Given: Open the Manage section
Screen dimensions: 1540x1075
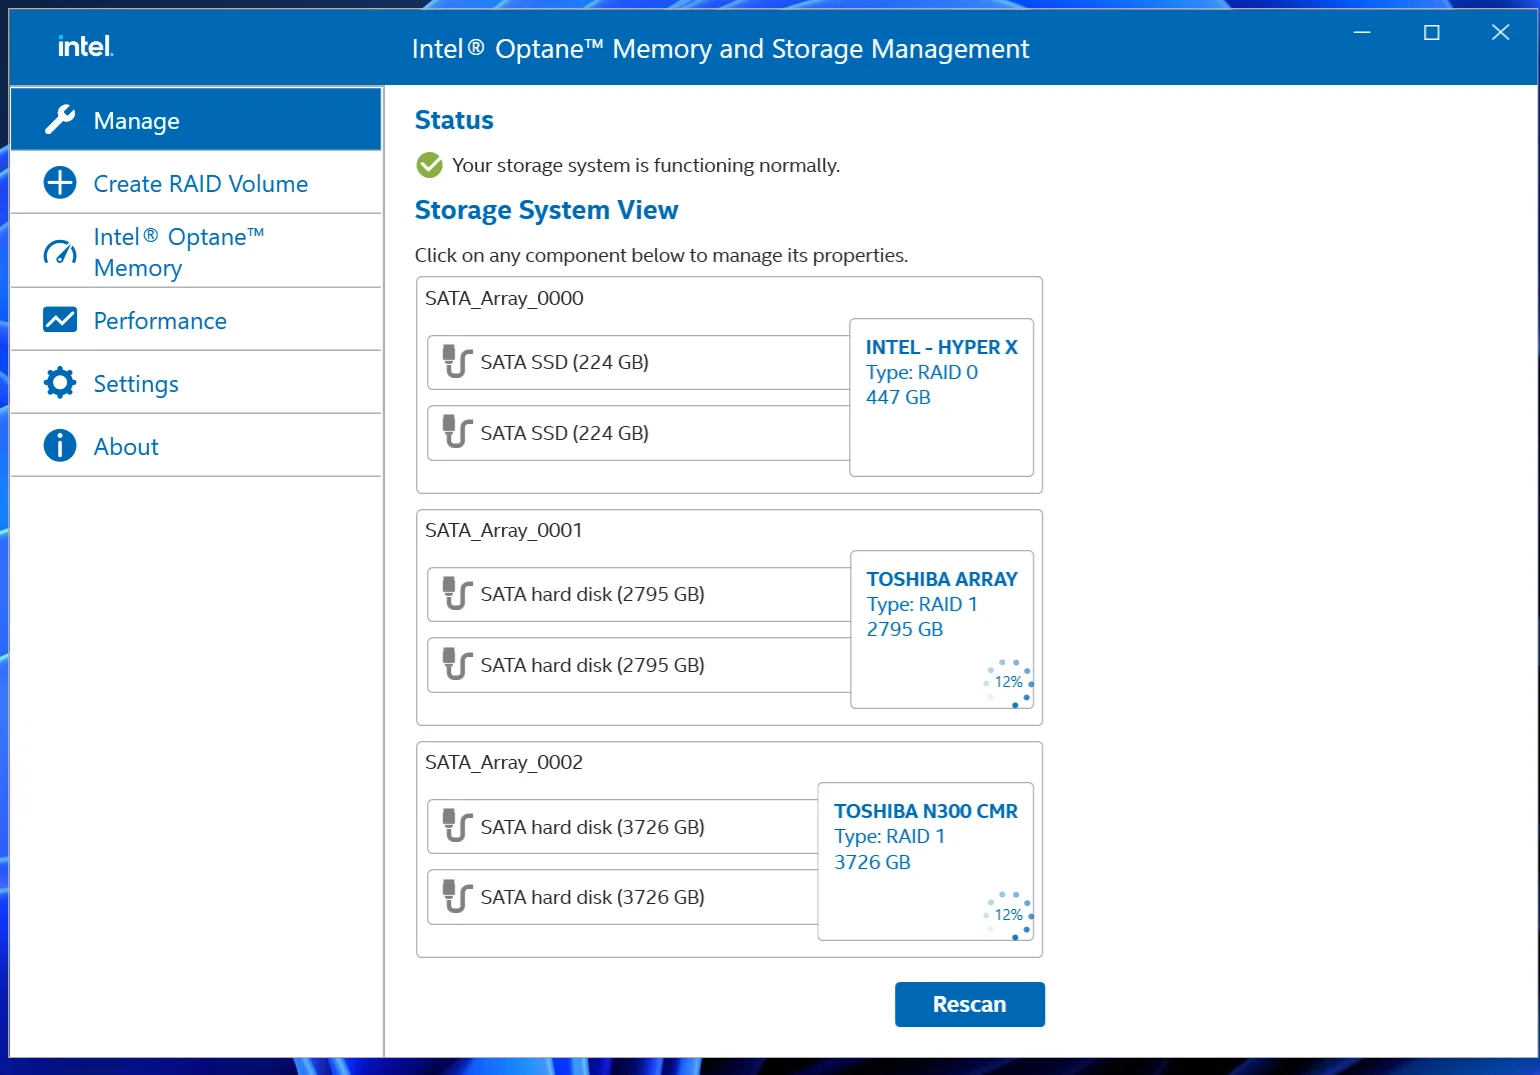Looking at the screenshot, I should (x=196, y=120).
